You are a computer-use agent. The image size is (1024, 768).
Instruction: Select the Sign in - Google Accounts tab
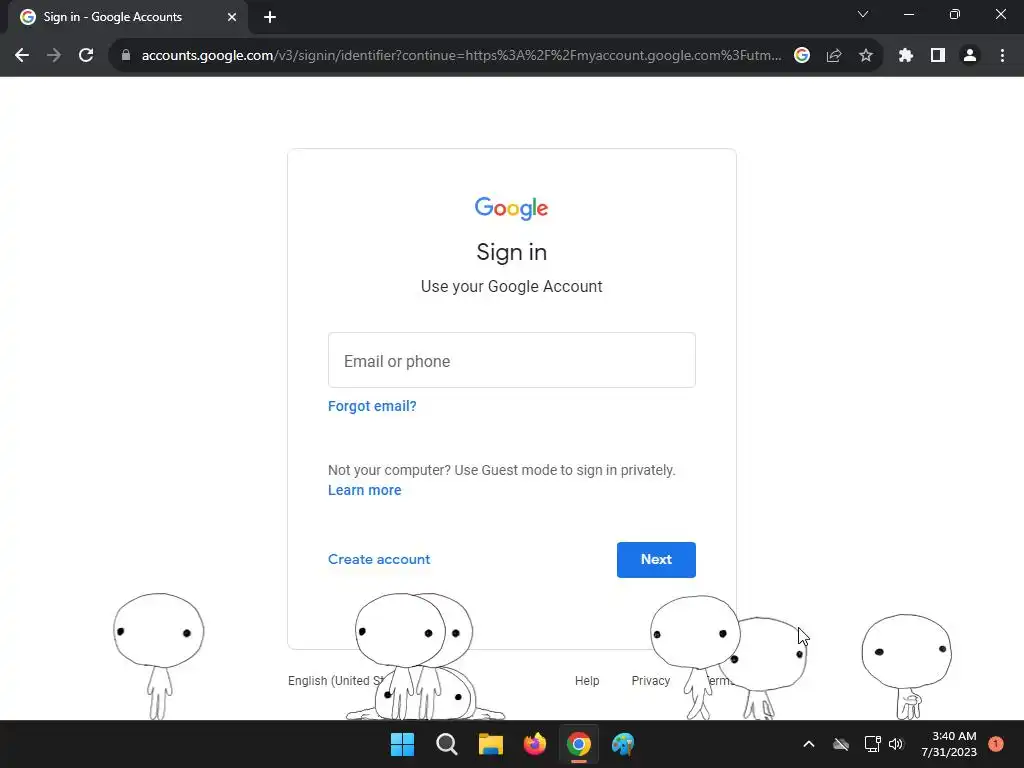point(127,17)
